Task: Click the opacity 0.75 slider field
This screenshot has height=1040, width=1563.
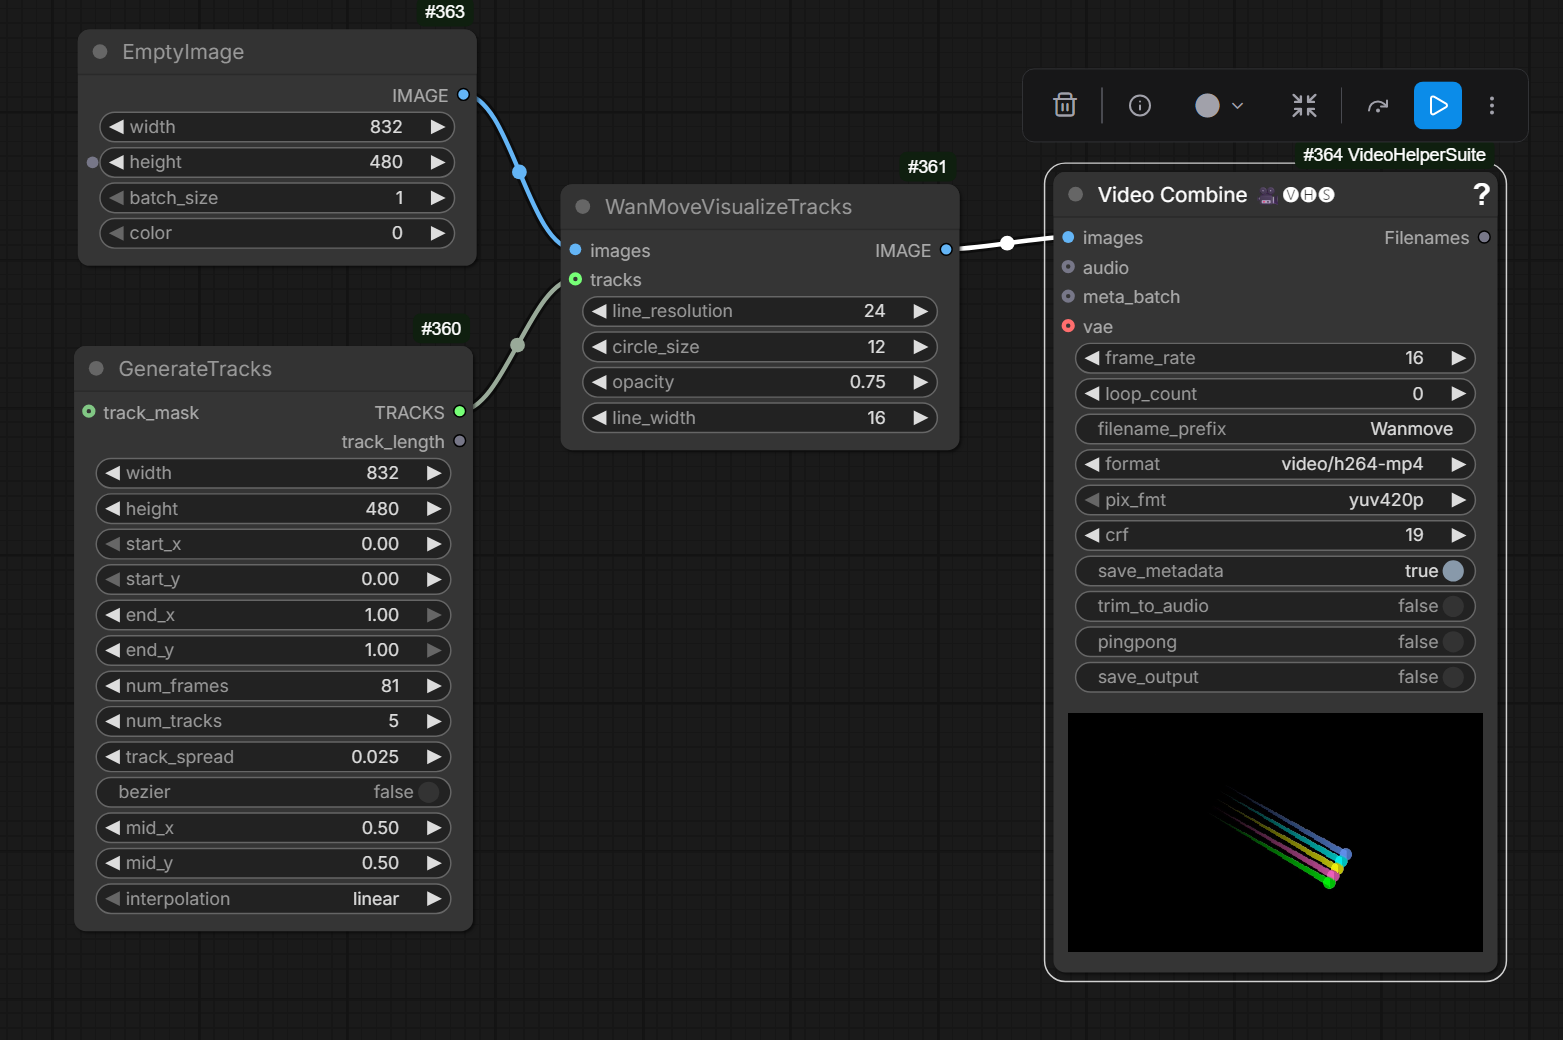Action: coord(758,382)
